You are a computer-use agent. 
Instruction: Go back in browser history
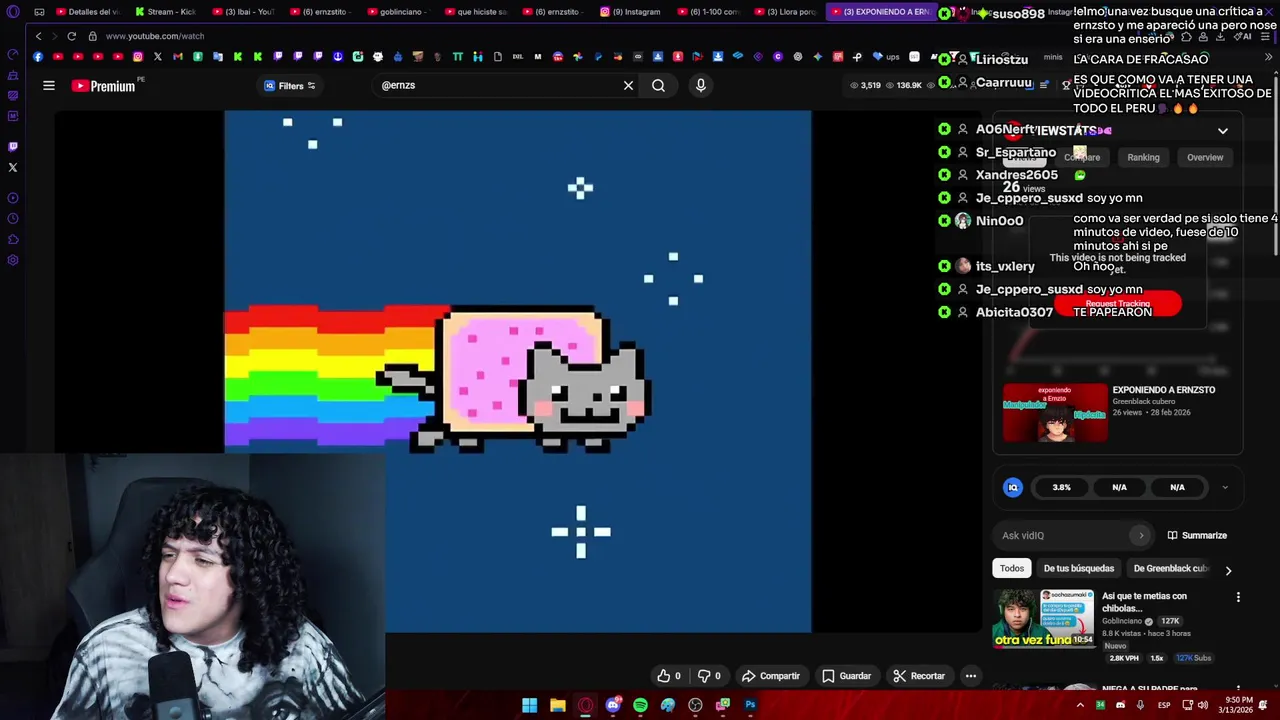[x=38, y=36]
